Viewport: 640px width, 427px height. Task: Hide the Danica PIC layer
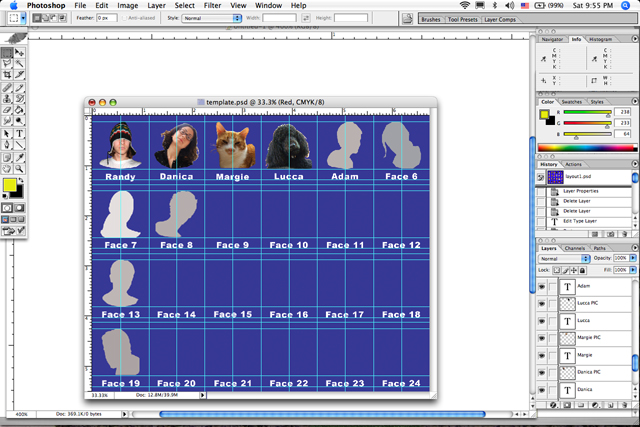(x=542, y=373)
